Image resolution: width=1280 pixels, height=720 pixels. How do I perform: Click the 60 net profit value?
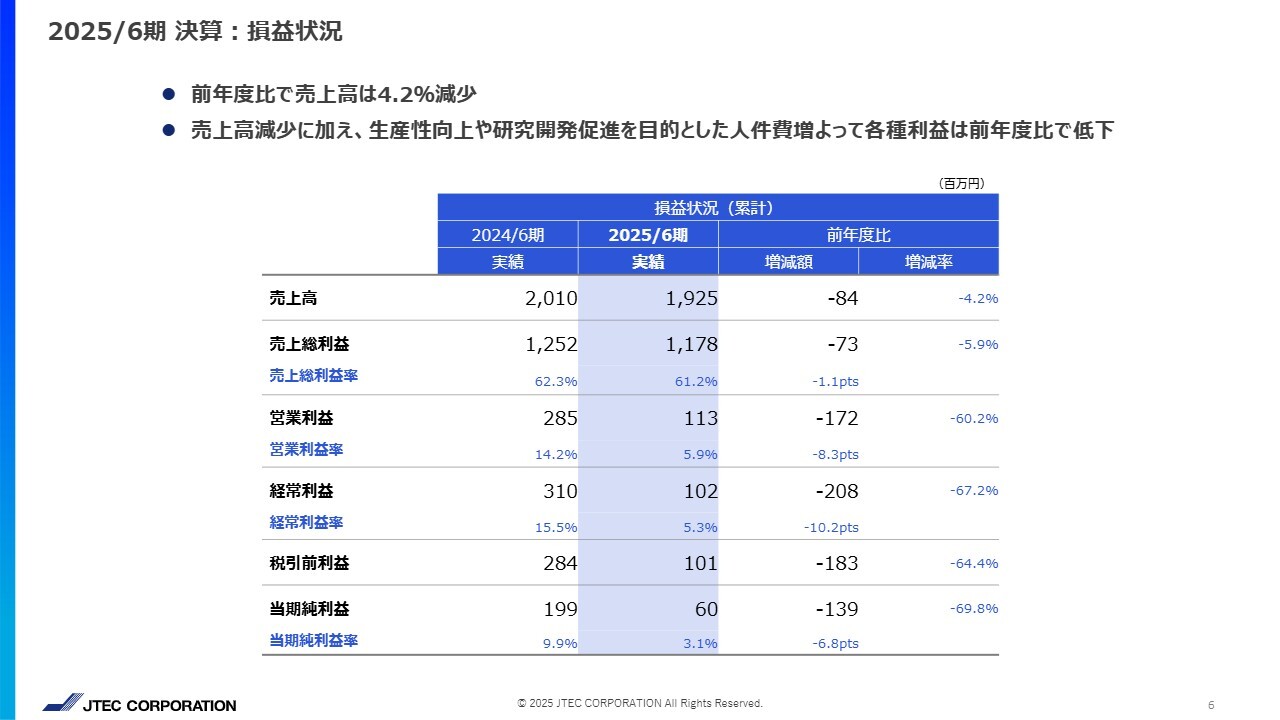707,609
